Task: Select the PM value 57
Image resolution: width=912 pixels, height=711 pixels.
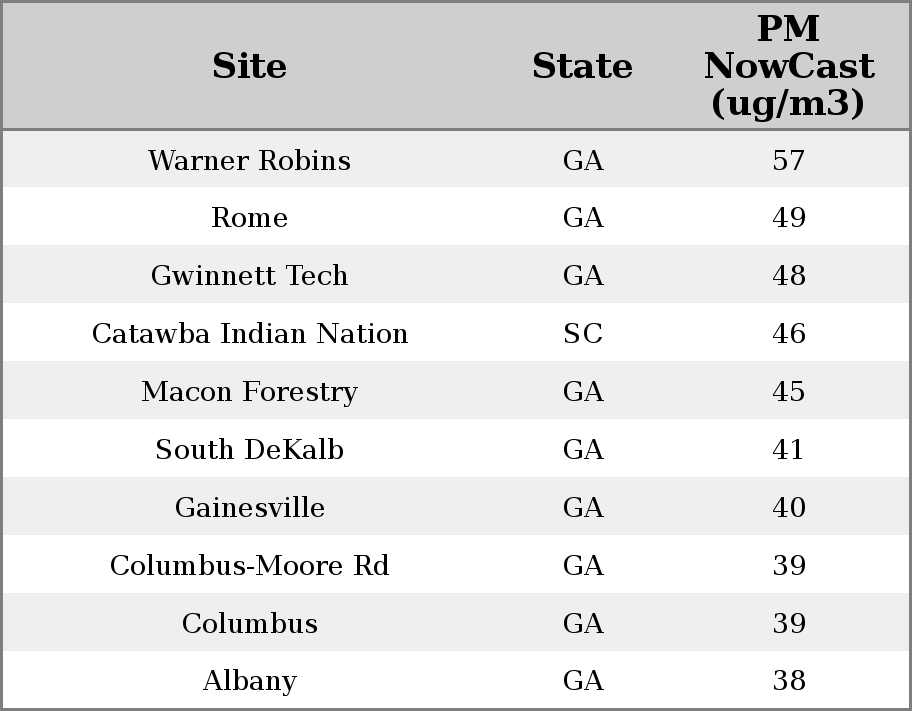Action: point(788,161)
